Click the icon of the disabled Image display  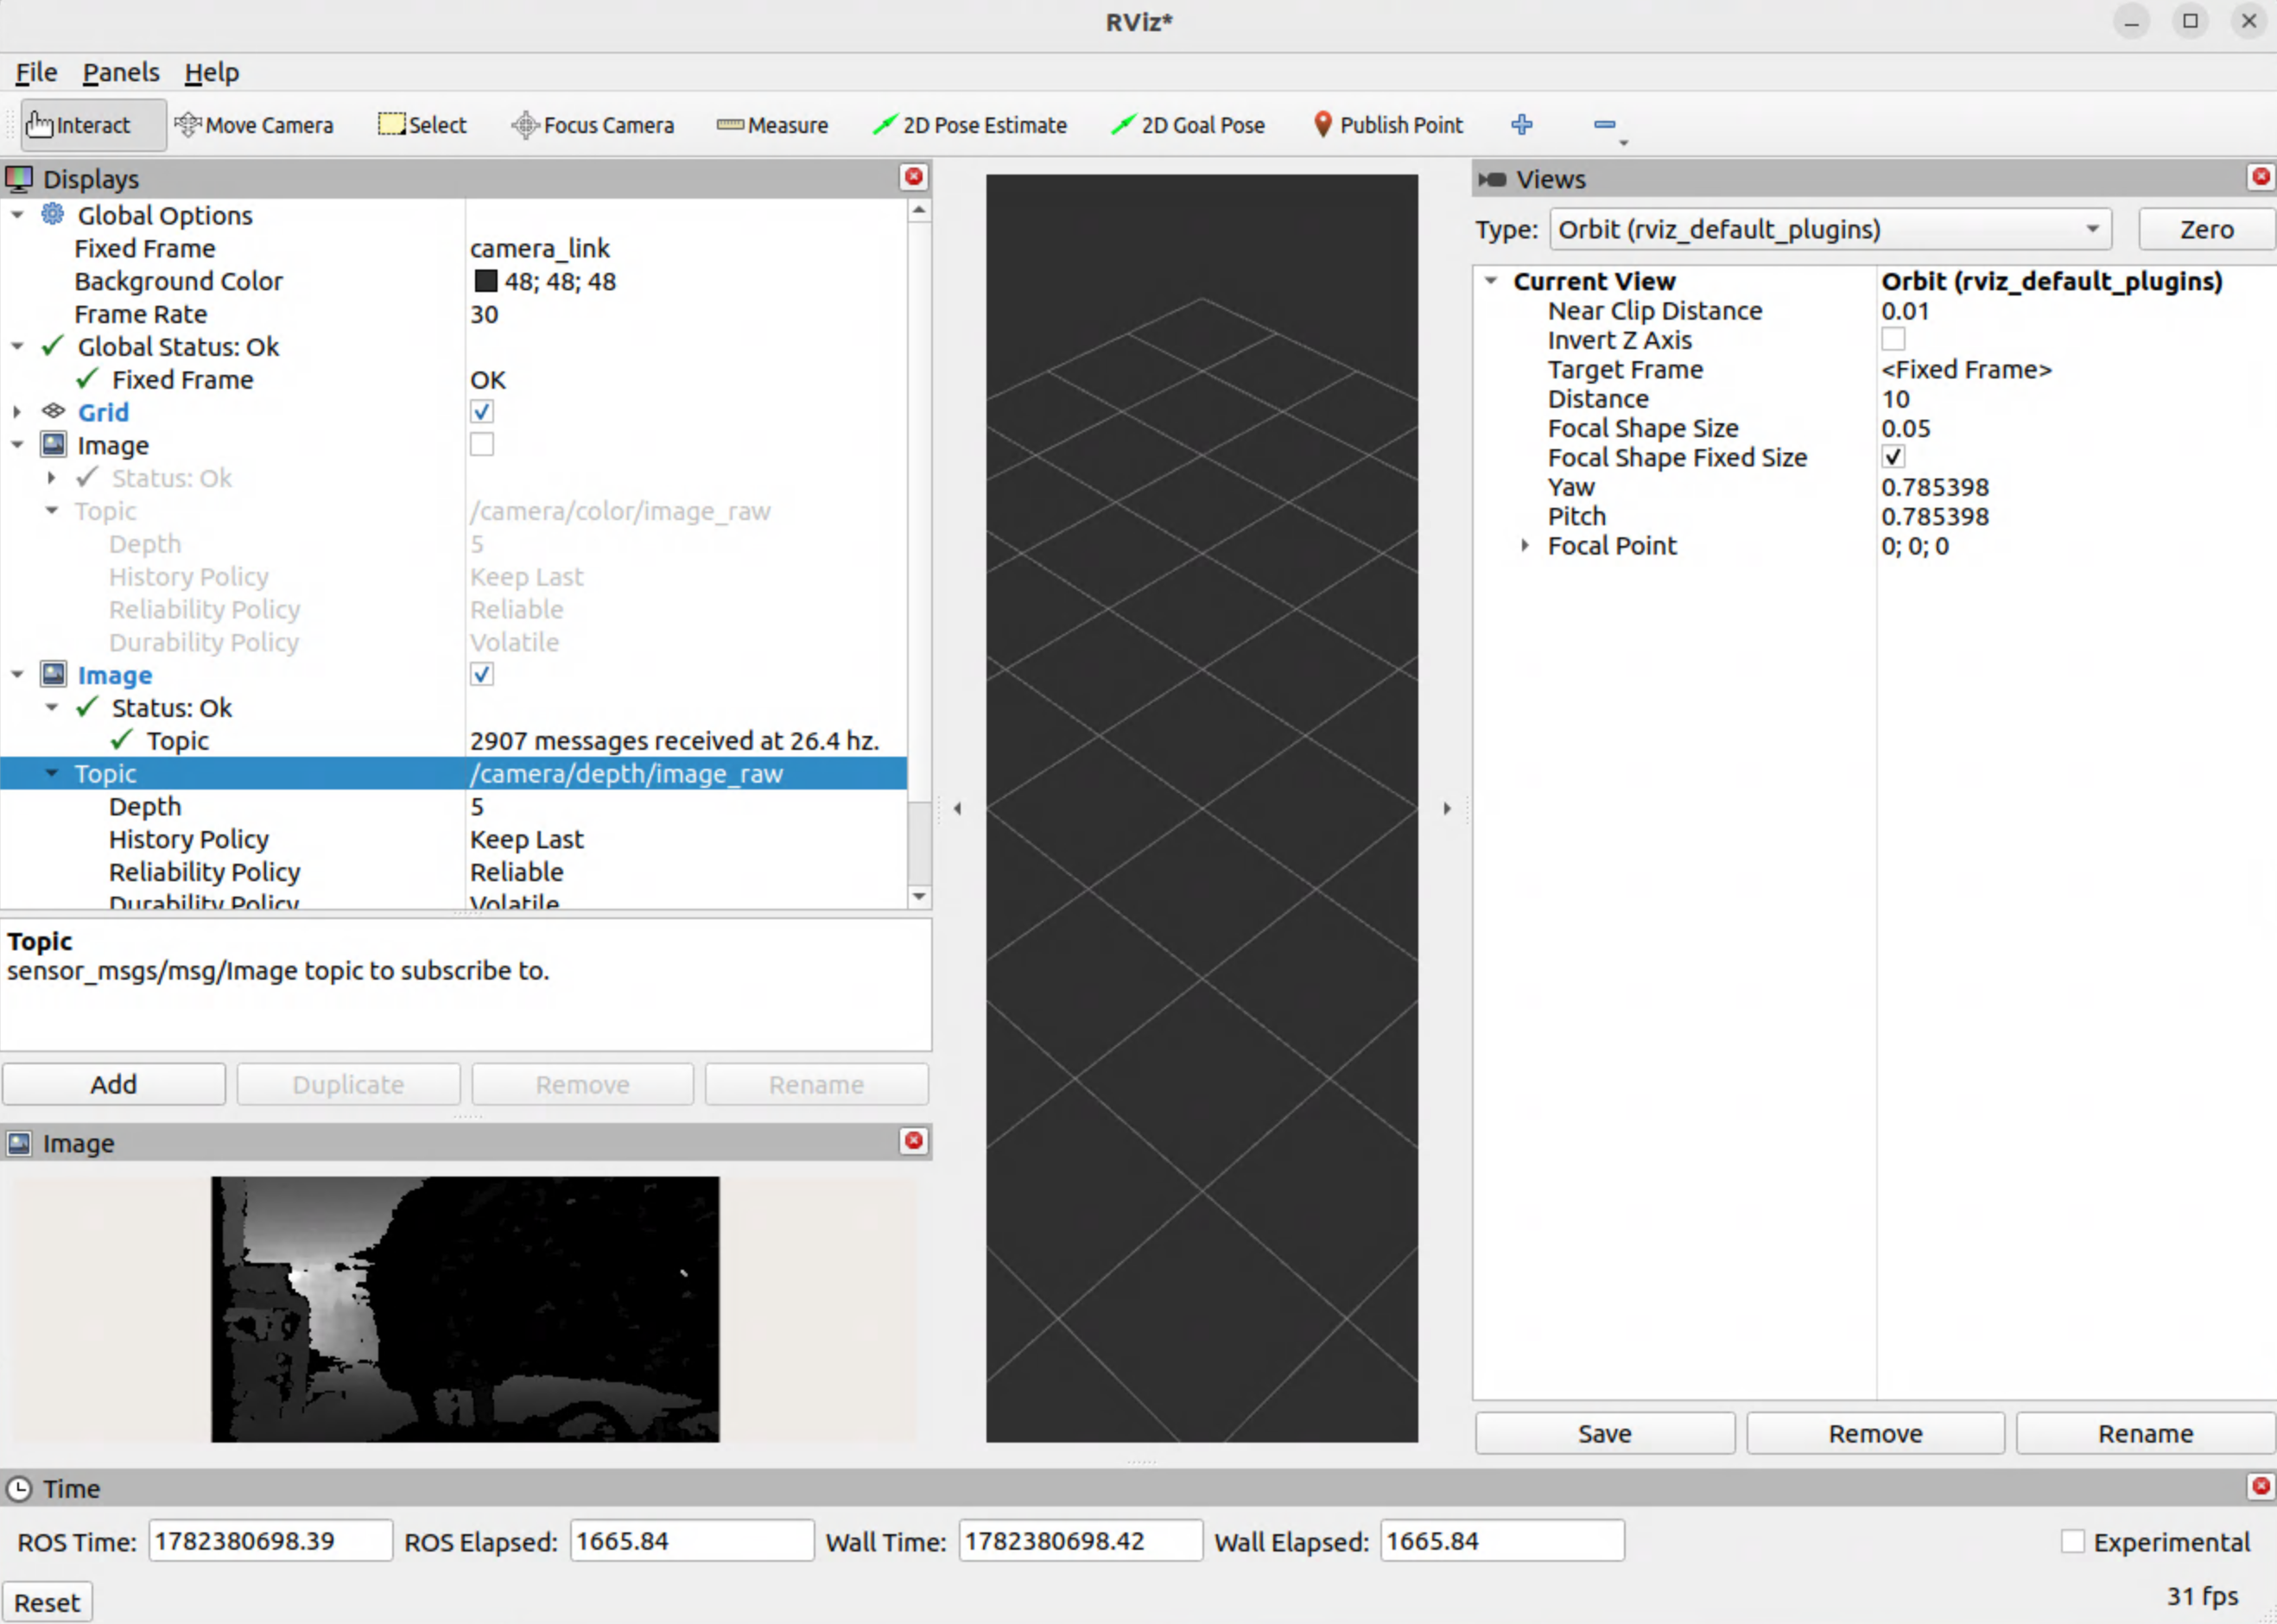pos(53,444)
